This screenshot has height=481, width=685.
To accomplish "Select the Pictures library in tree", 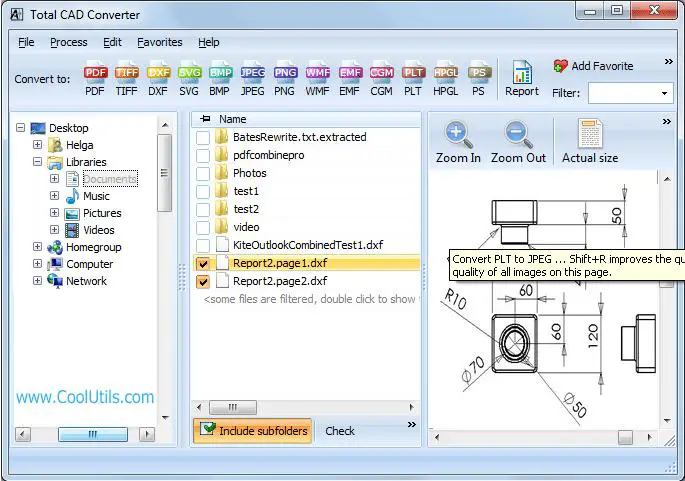I will 102,213.
